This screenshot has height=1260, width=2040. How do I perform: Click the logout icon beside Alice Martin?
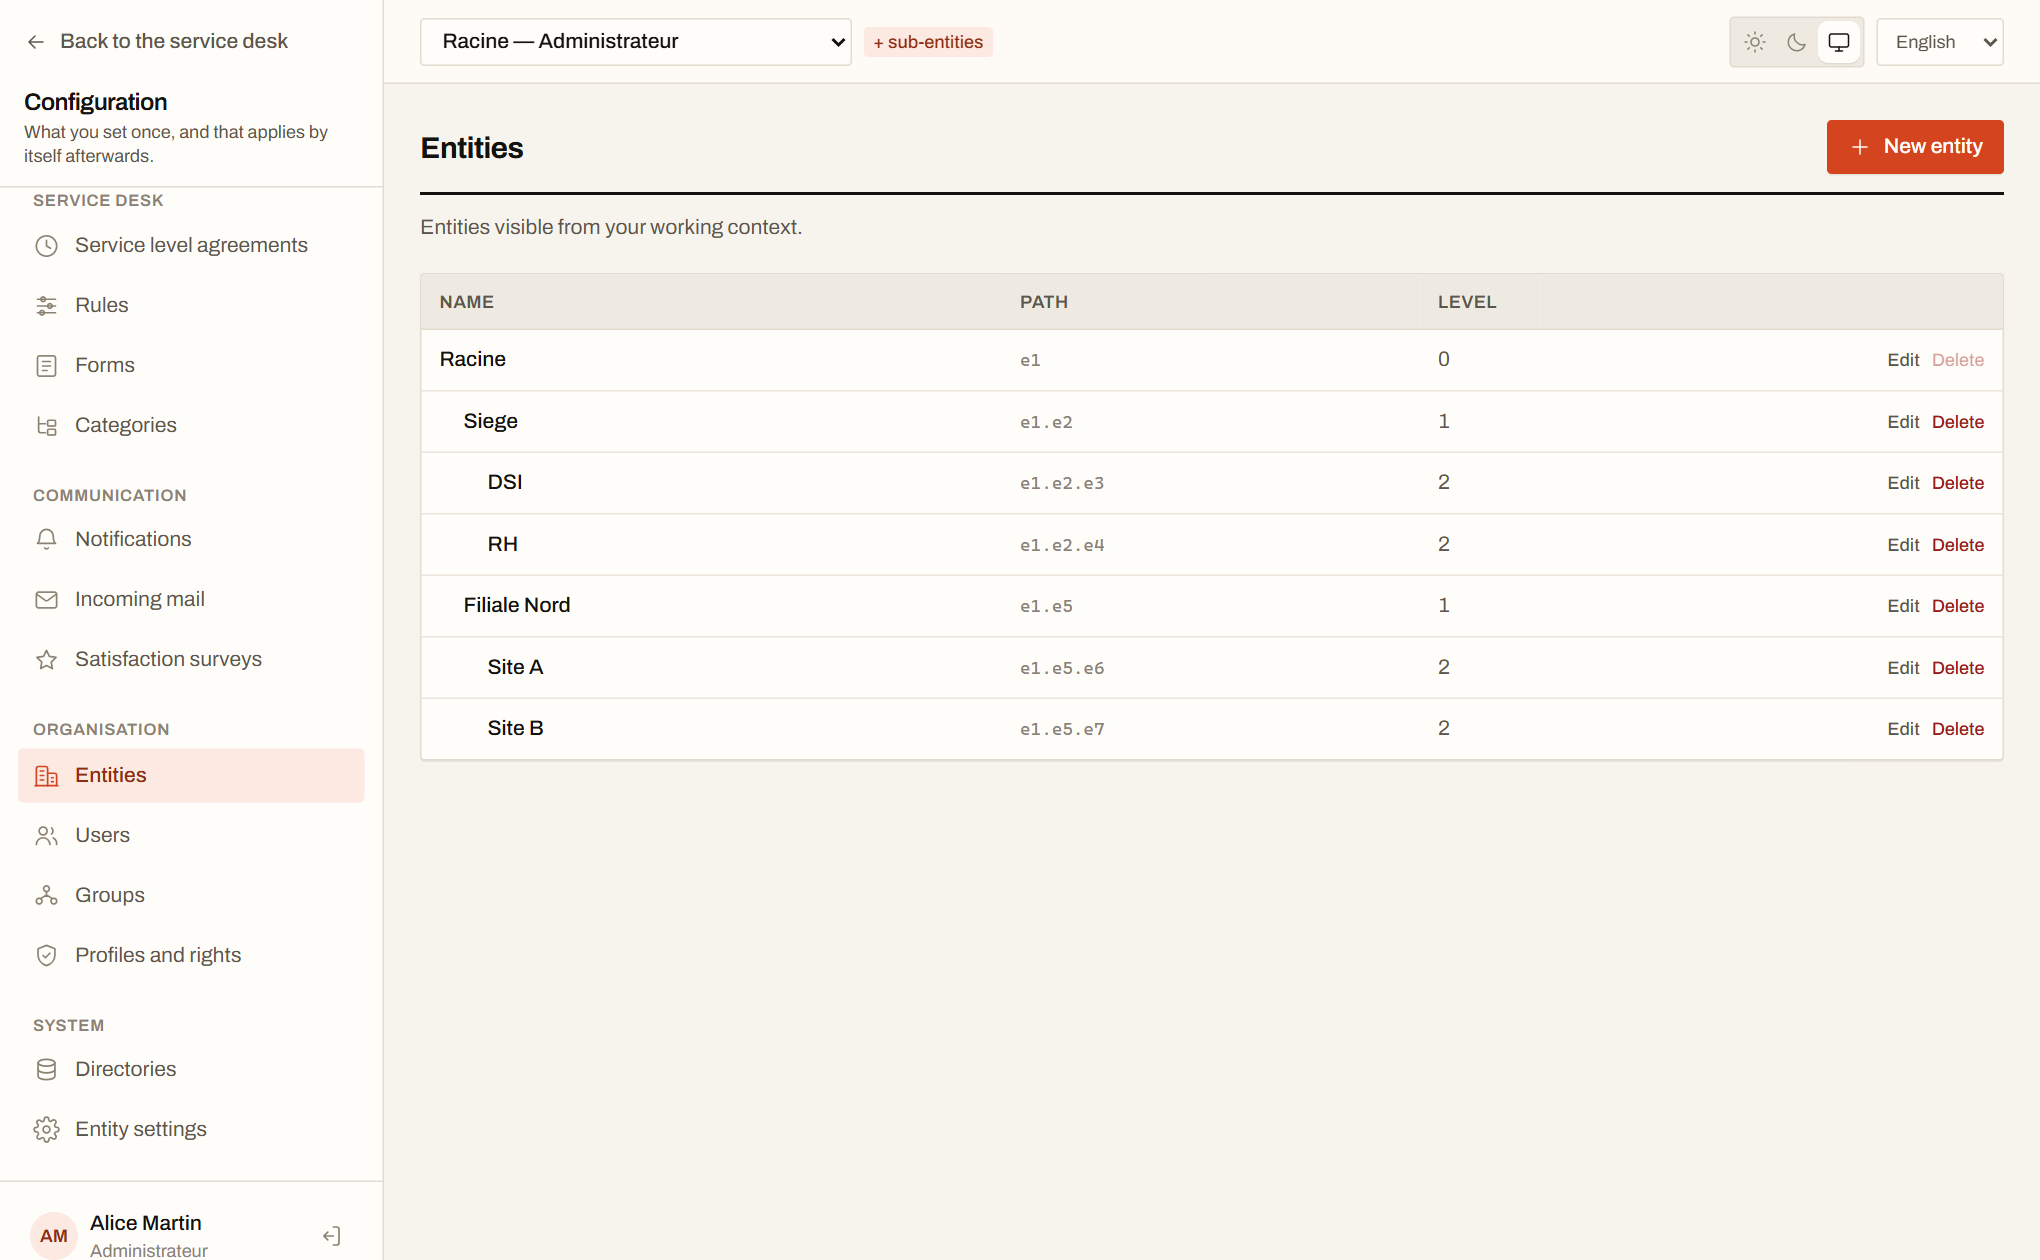[x=332, y=1236]
